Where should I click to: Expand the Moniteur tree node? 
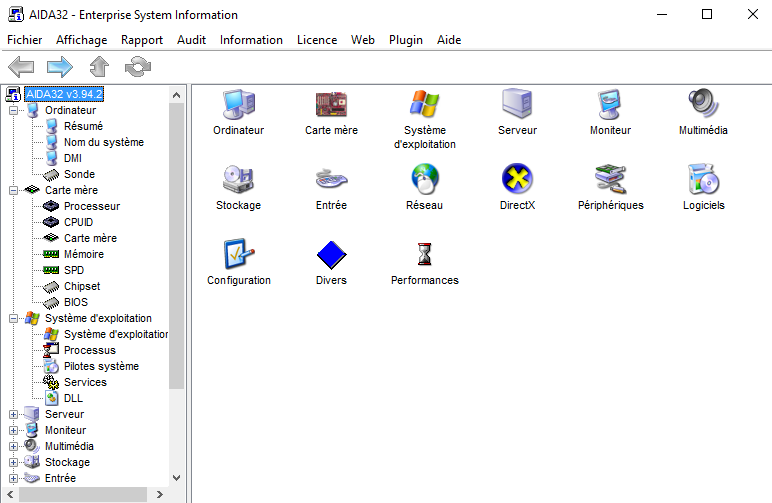coord(13,430)
